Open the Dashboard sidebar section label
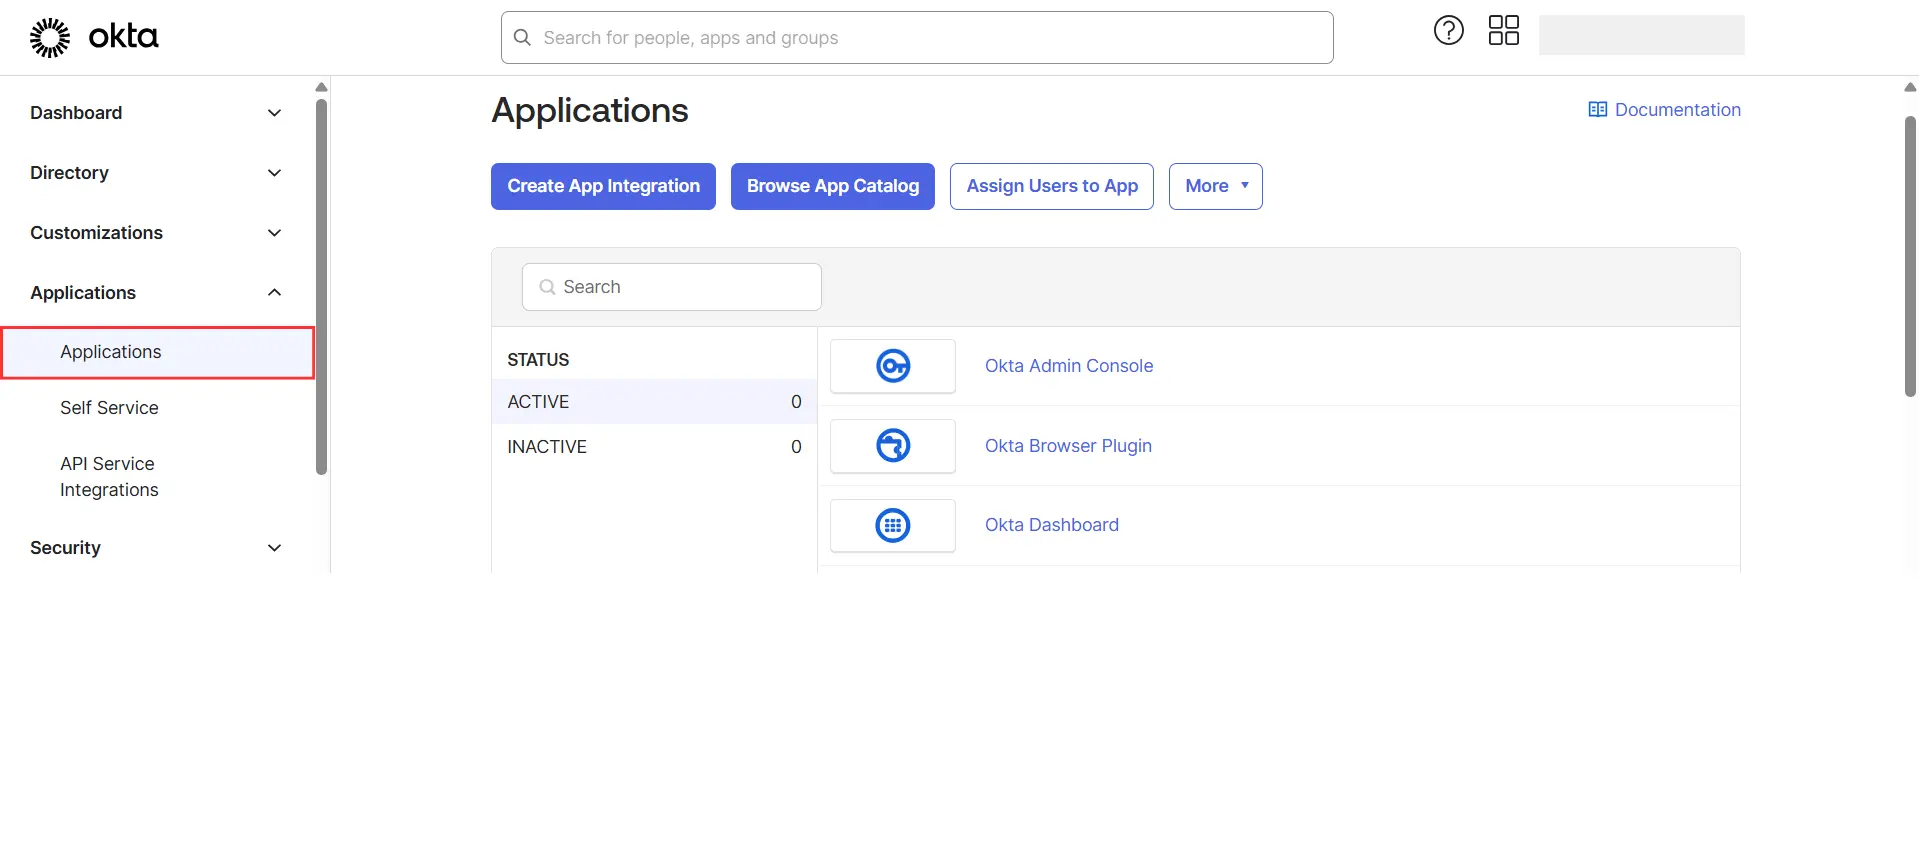1919x842 pixels. (76, 113)
